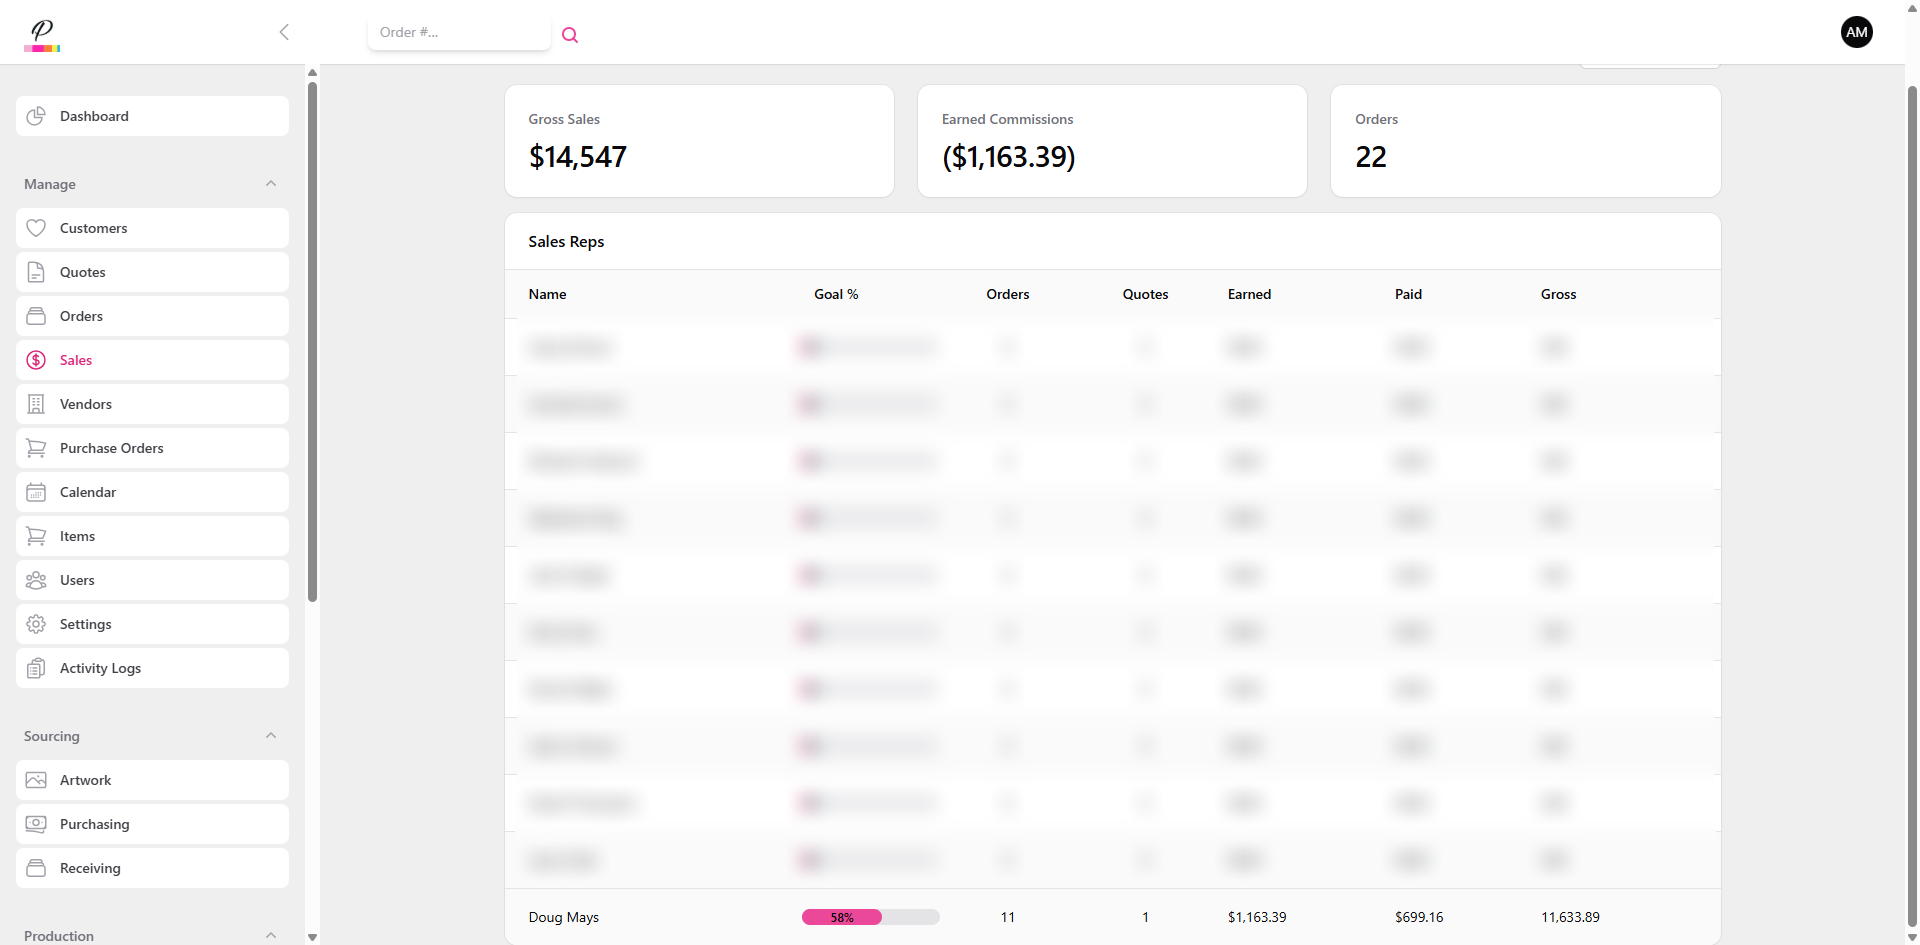Image resolution: width=1920 pixels, height=945 pixels.
Task: Select the Doug Mays sales rep name
Action: coord(563,917)
